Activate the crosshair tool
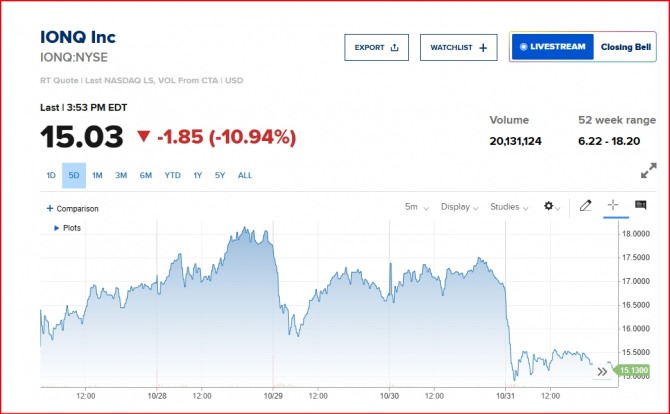Screen dimensions: 670x414 click(x=613, y=206)
